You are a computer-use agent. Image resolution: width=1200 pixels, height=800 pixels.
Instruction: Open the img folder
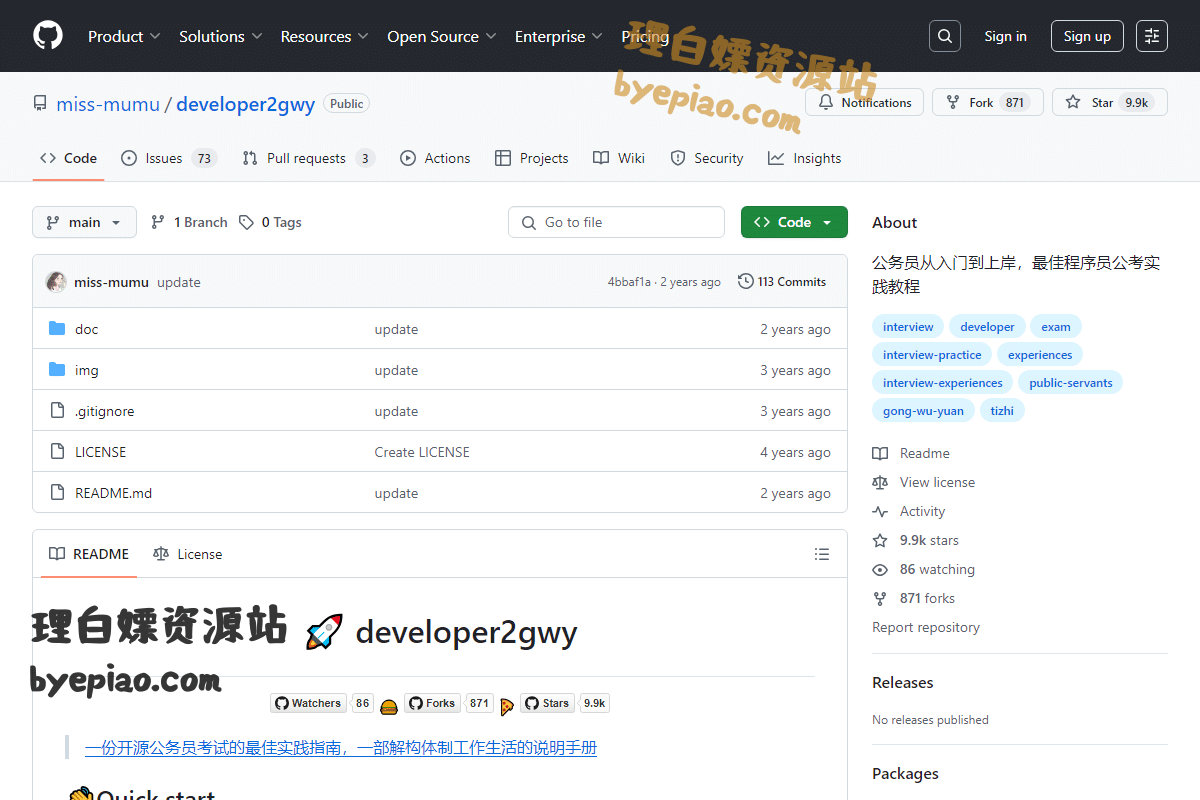pyautogui.click(x=87, y=370)
